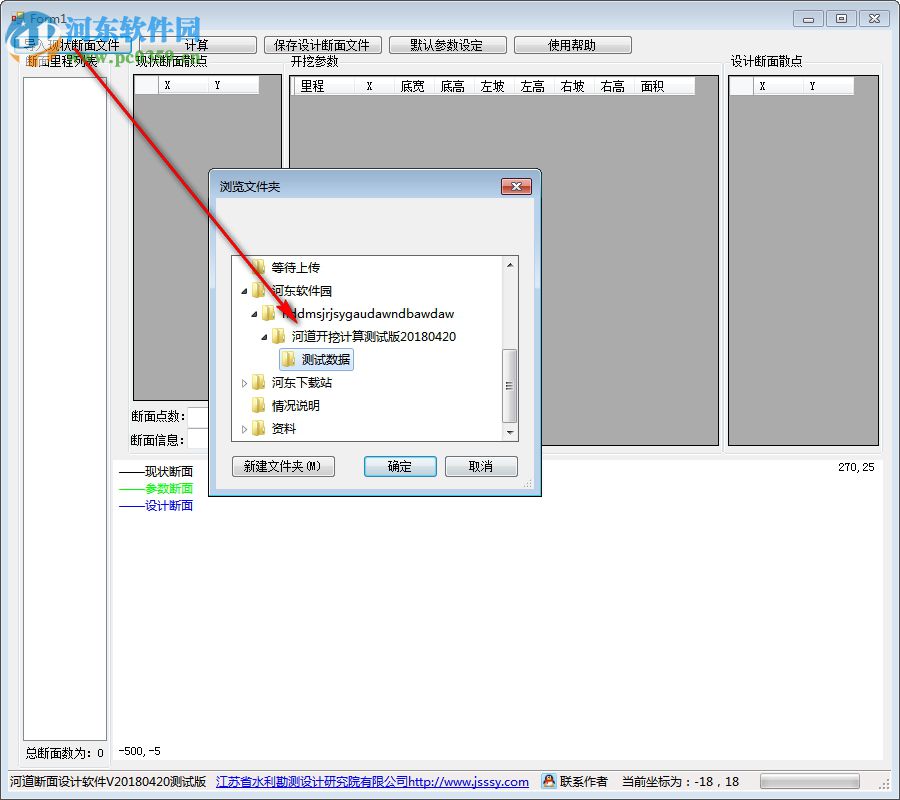Select 情况说明 folder name
This screenshot has width=900, height=800.
[296, 406]
